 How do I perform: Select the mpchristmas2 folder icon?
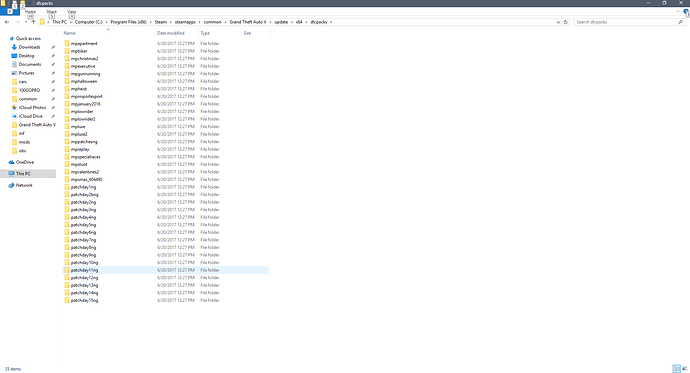point(67,59)
